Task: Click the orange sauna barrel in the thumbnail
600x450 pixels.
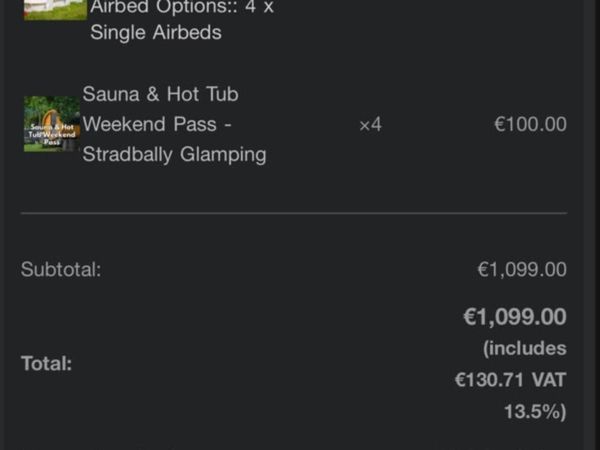Action: pos(57,121)
